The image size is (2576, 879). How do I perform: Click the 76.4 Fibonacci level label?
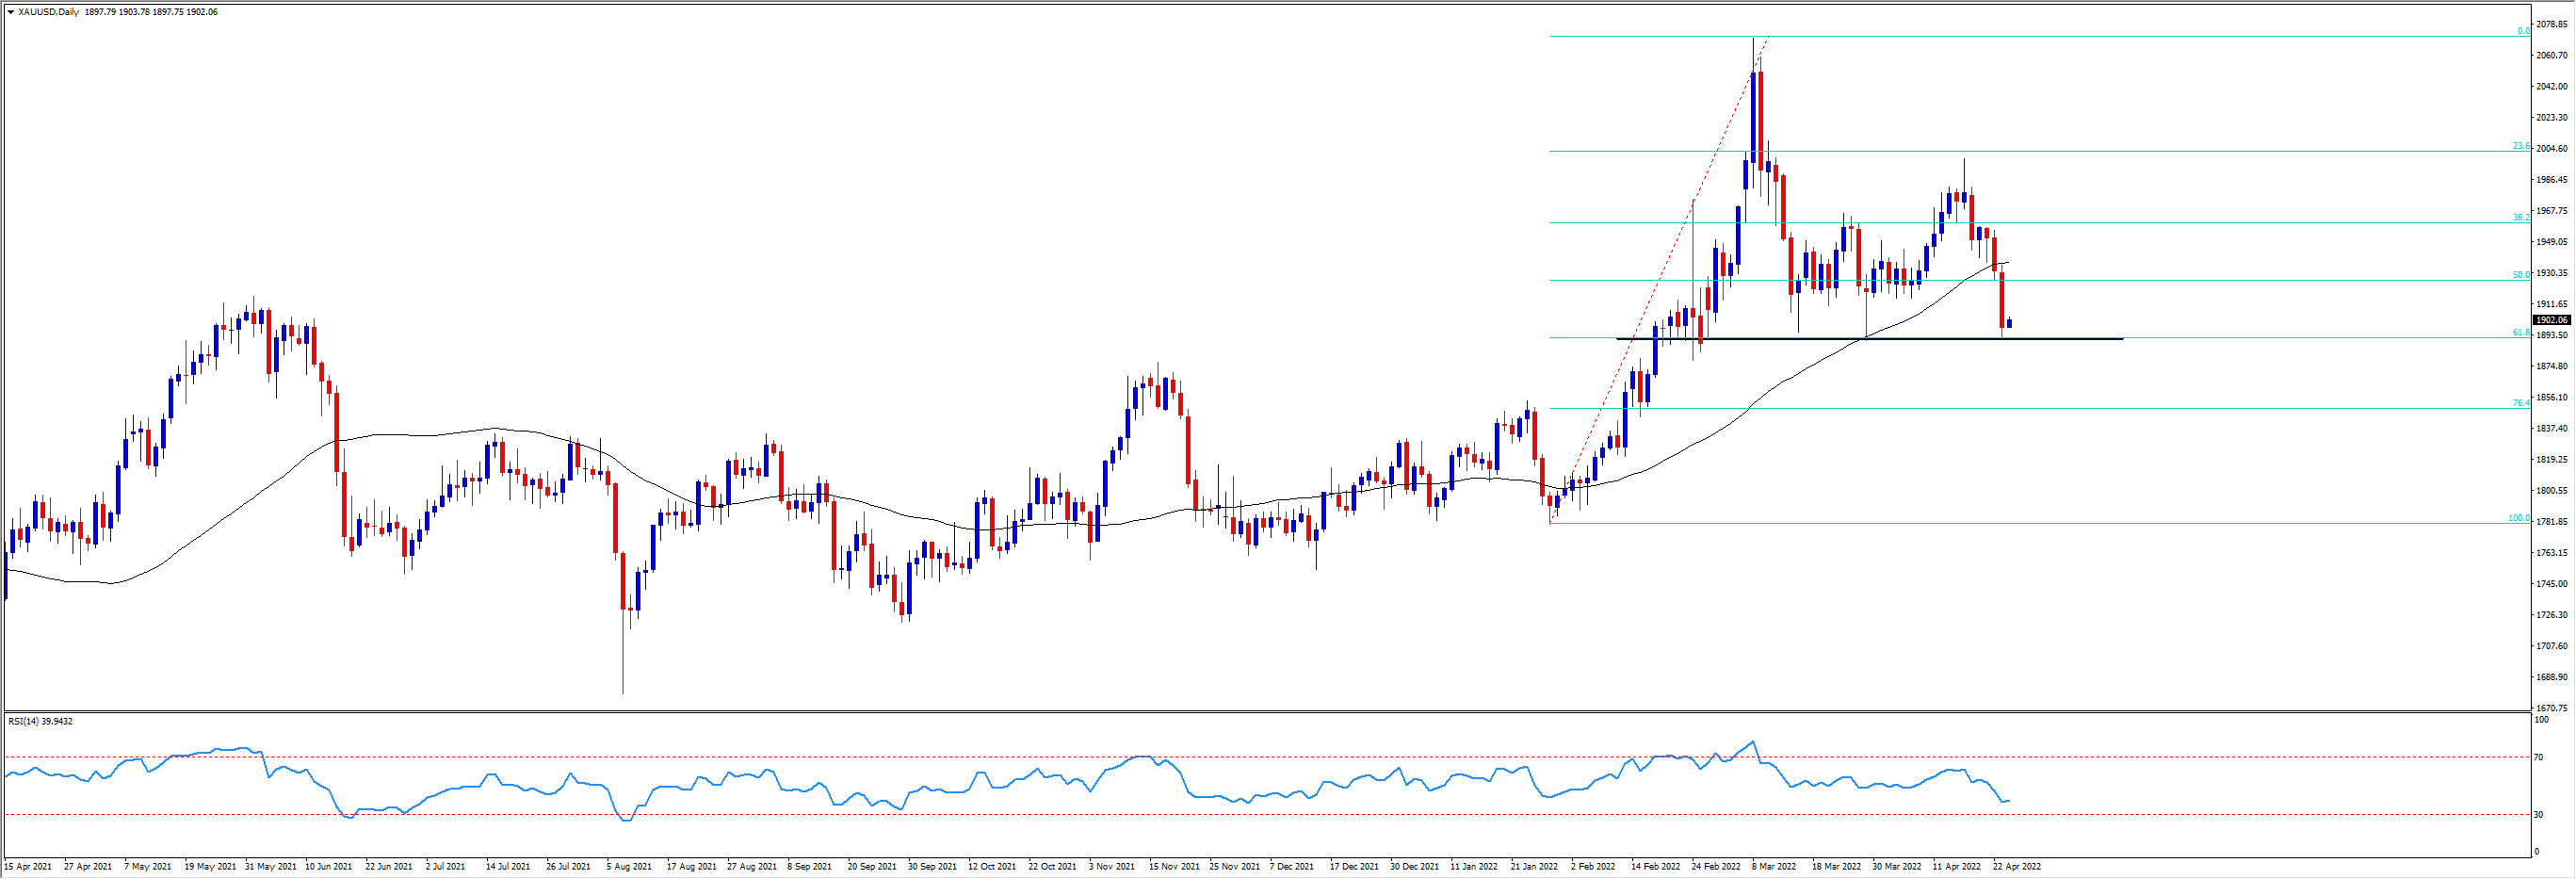(2521, 403)
